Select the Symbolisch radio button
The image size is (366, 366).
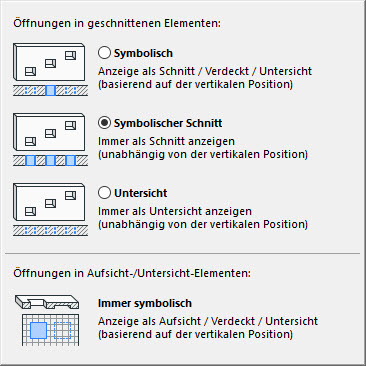[104, 53]
